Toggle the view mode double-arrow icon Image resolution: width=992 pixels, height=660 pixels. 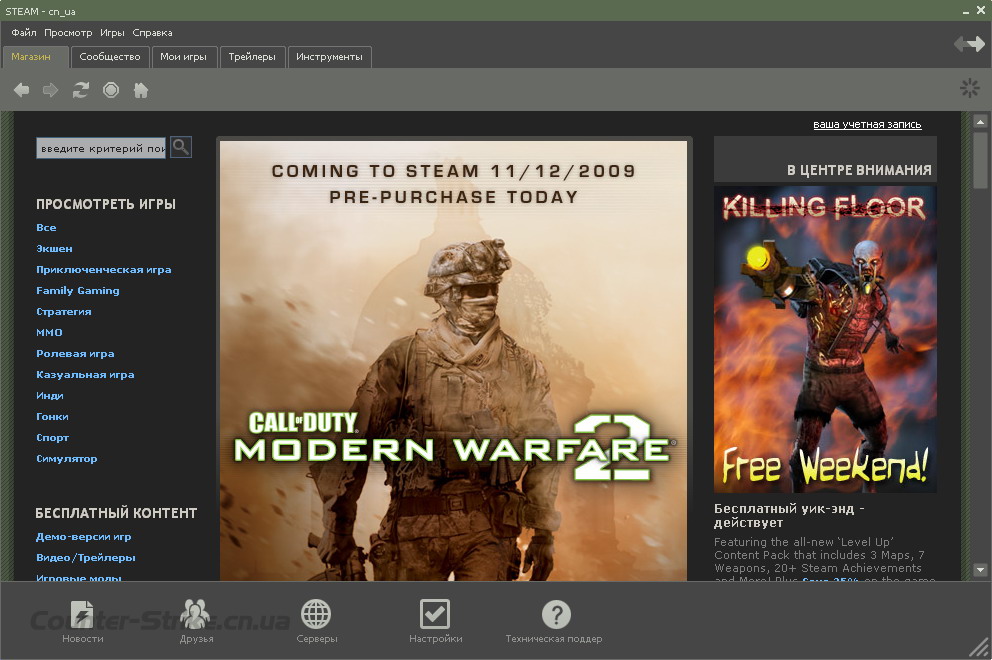click(x=969, y=44)
